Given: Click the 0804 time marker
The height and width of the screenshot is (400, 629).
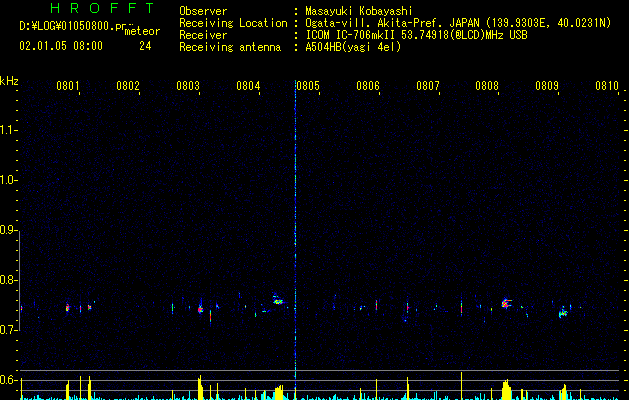Looking at the screenshot, I should point(248,86).
